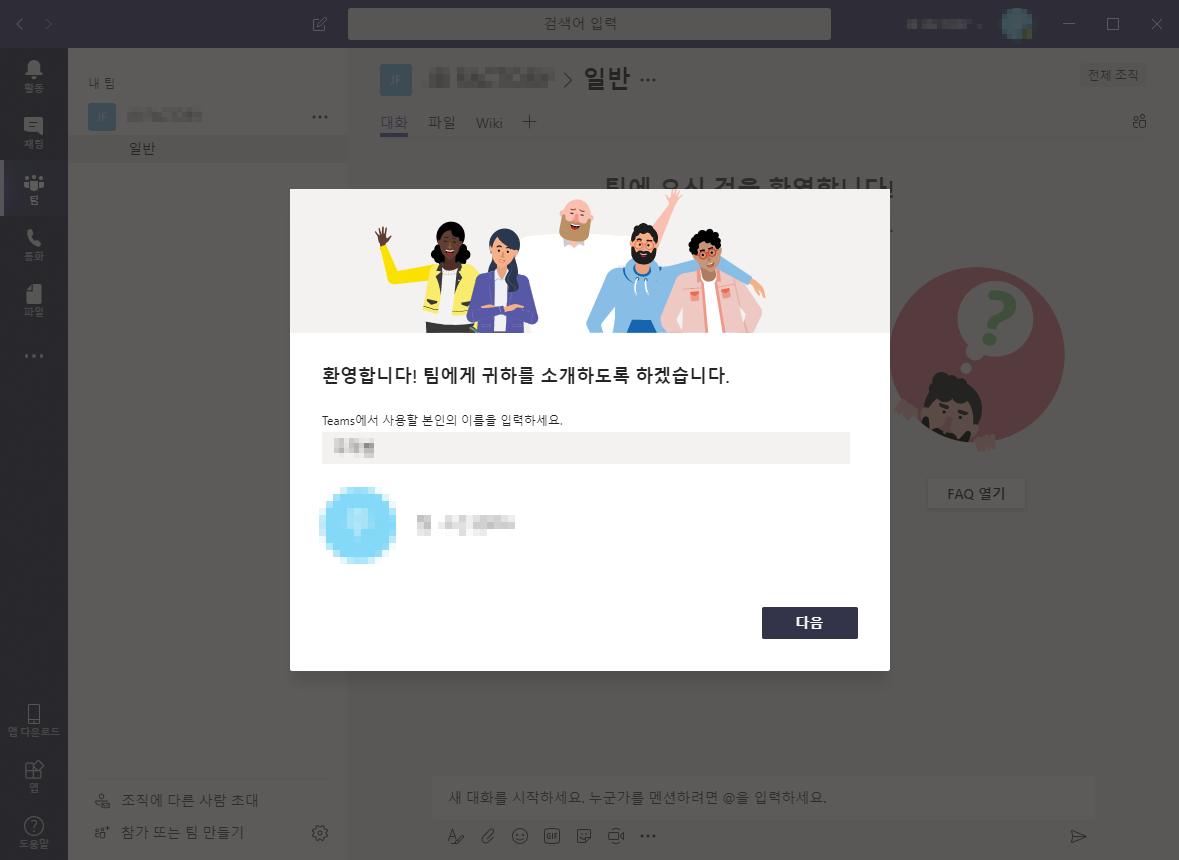Open team management gear icon
Viewport: 1179px width, 860px height.
[x=320, y=833]
